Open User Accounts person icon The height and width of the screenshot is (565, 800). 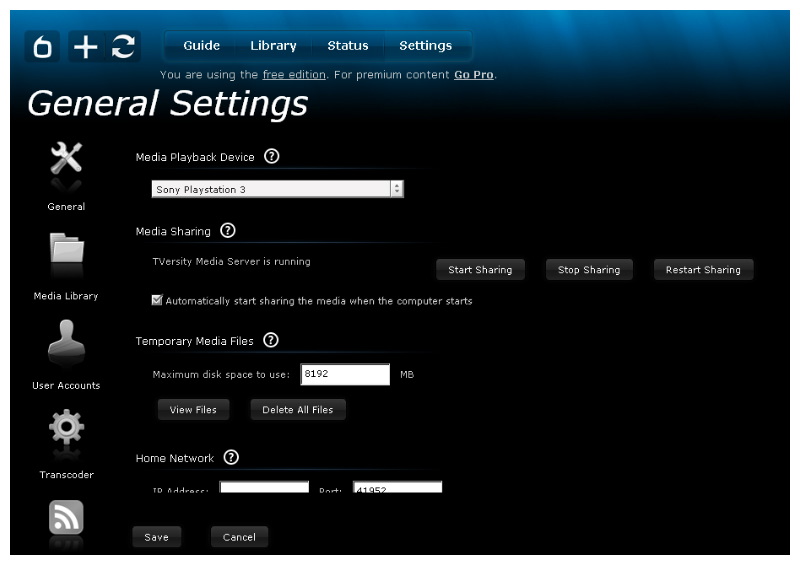tap(66, 337)
